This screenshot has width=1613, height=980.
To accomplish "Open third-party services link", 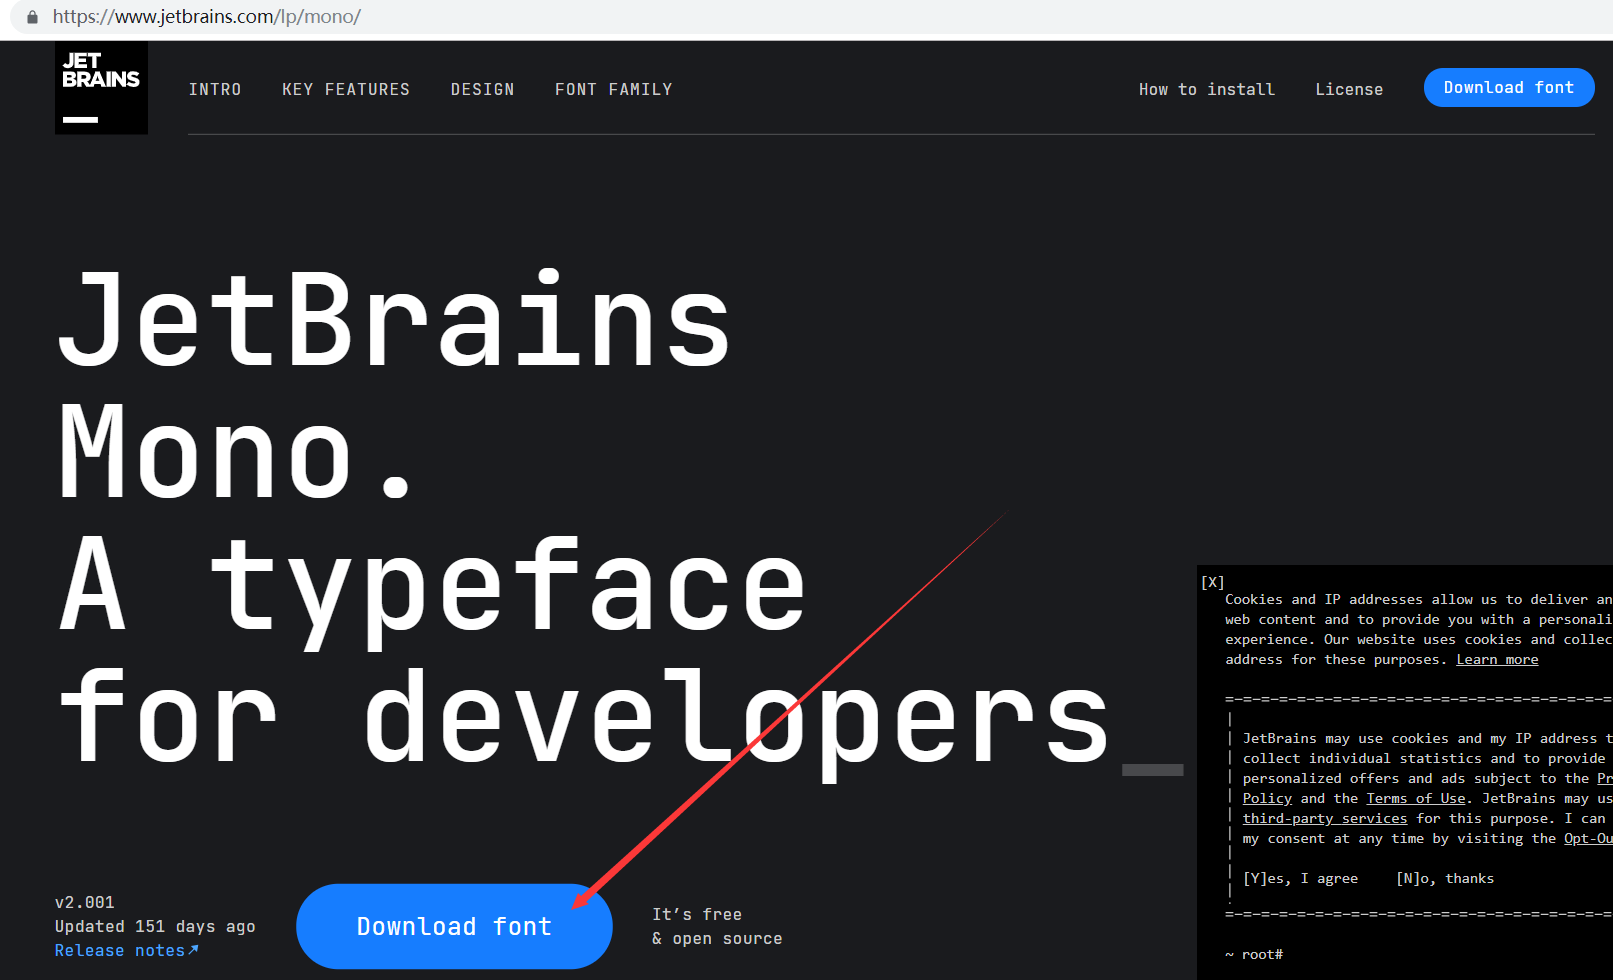I will point(1325,819).
